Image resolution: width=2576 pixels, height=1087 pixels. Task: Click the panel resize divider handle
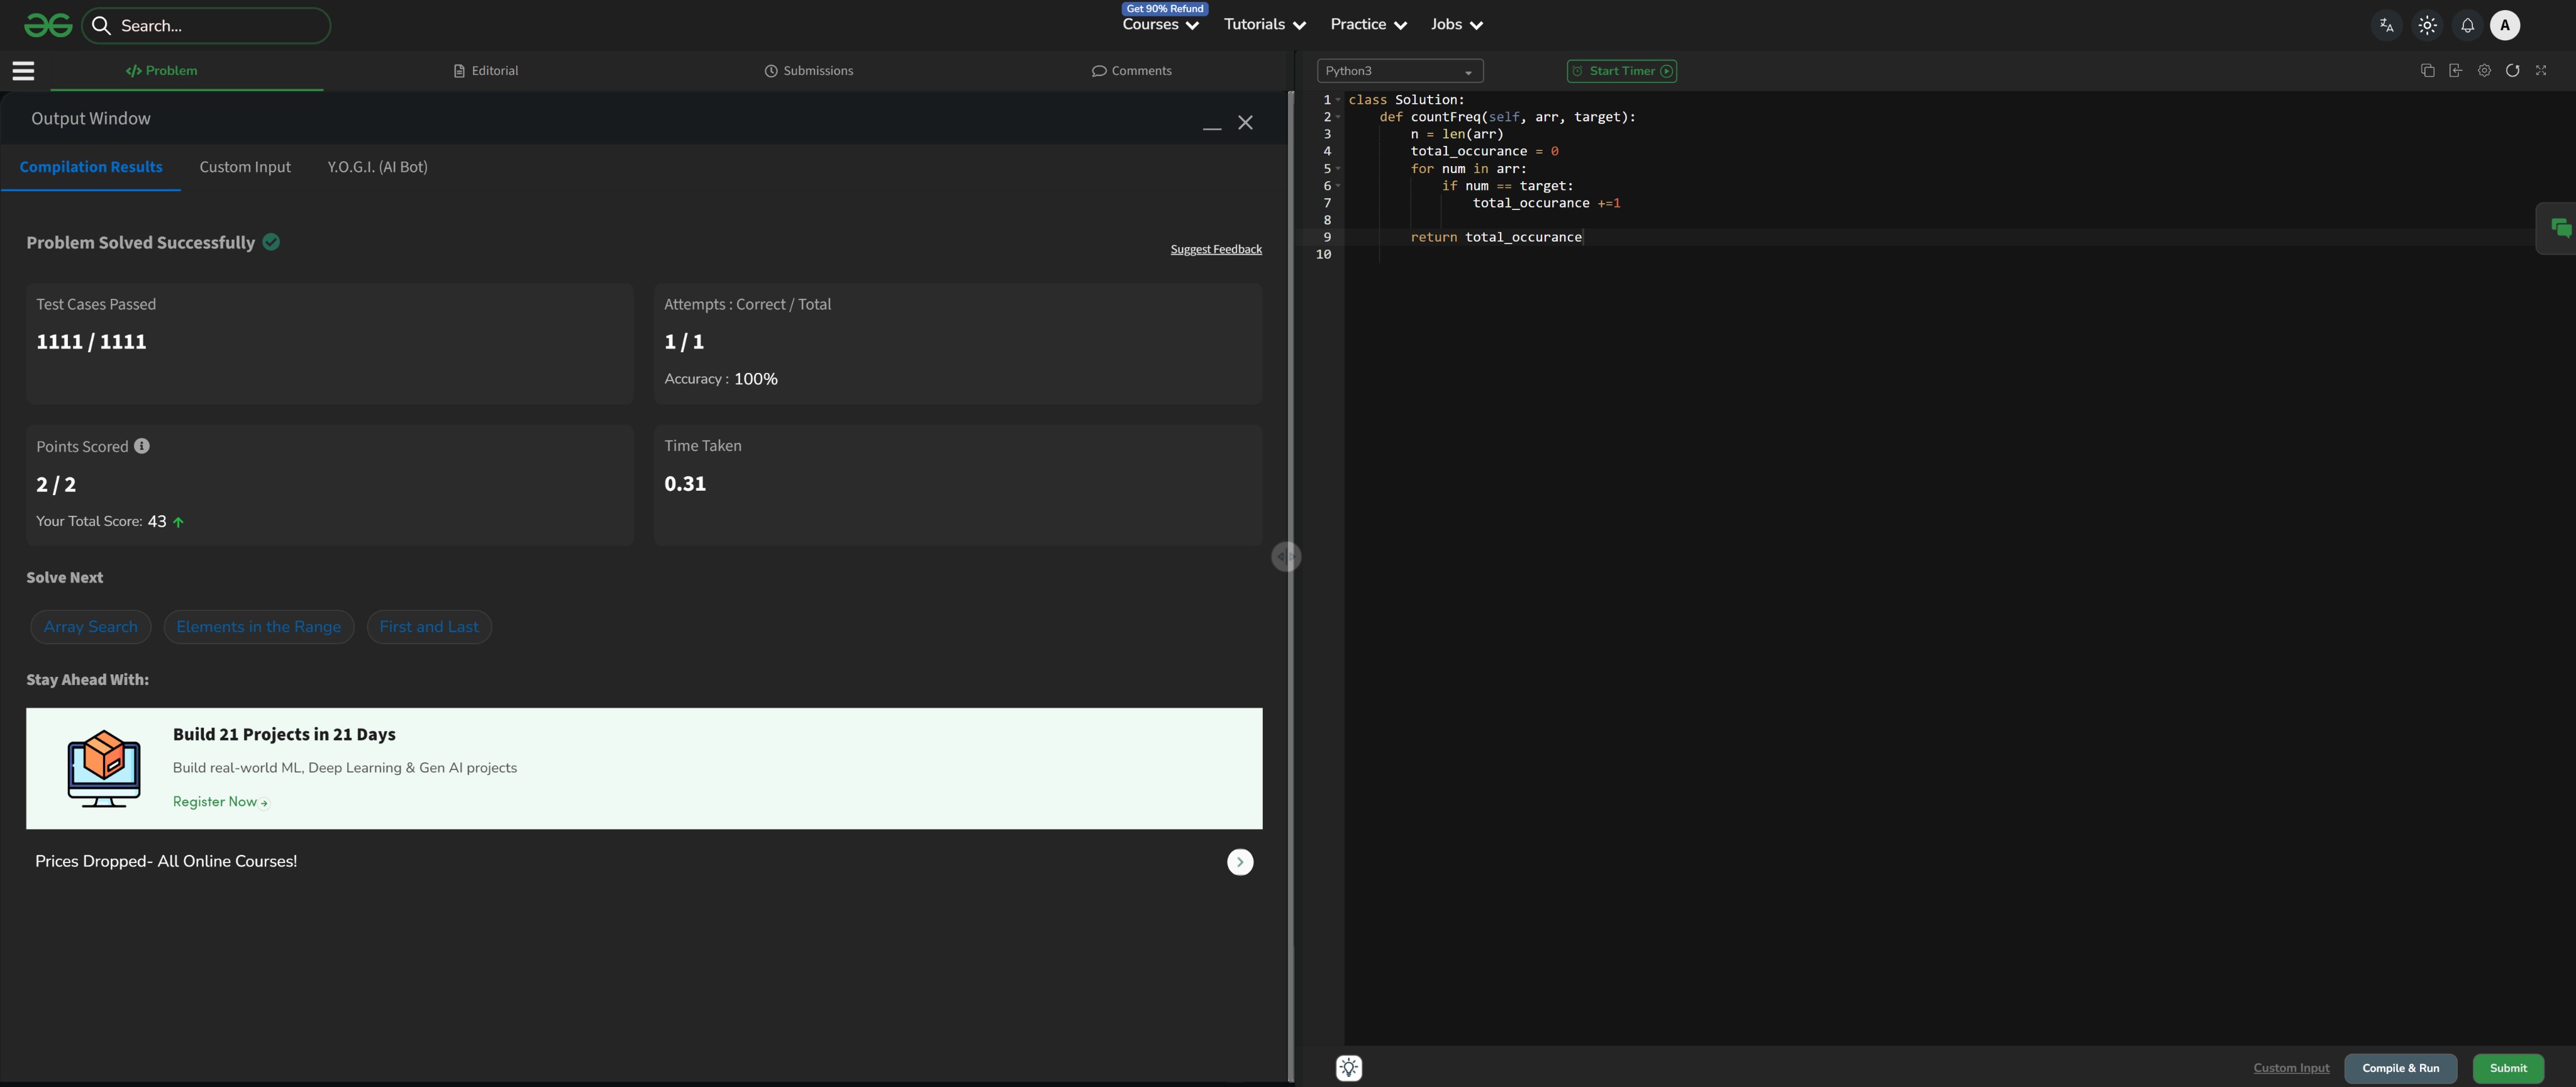coord(1286,557)
